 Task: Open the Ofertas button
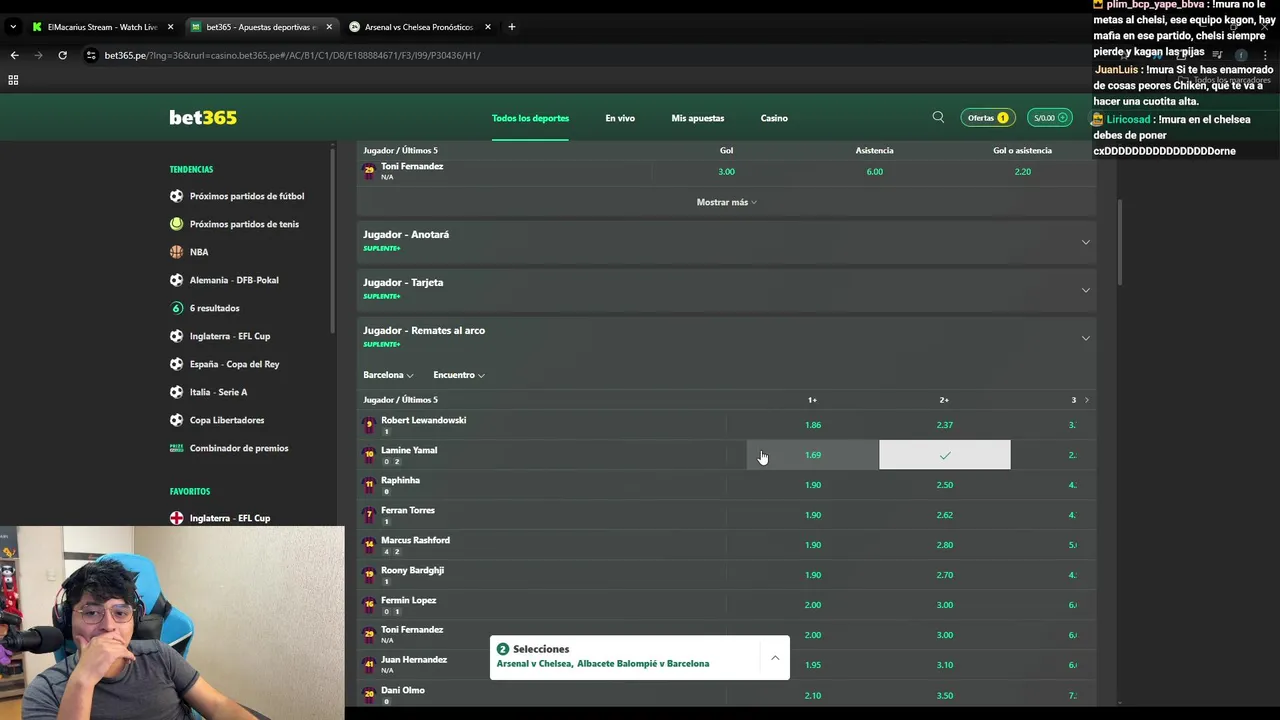pyautogui.click(x=986, y=118)
